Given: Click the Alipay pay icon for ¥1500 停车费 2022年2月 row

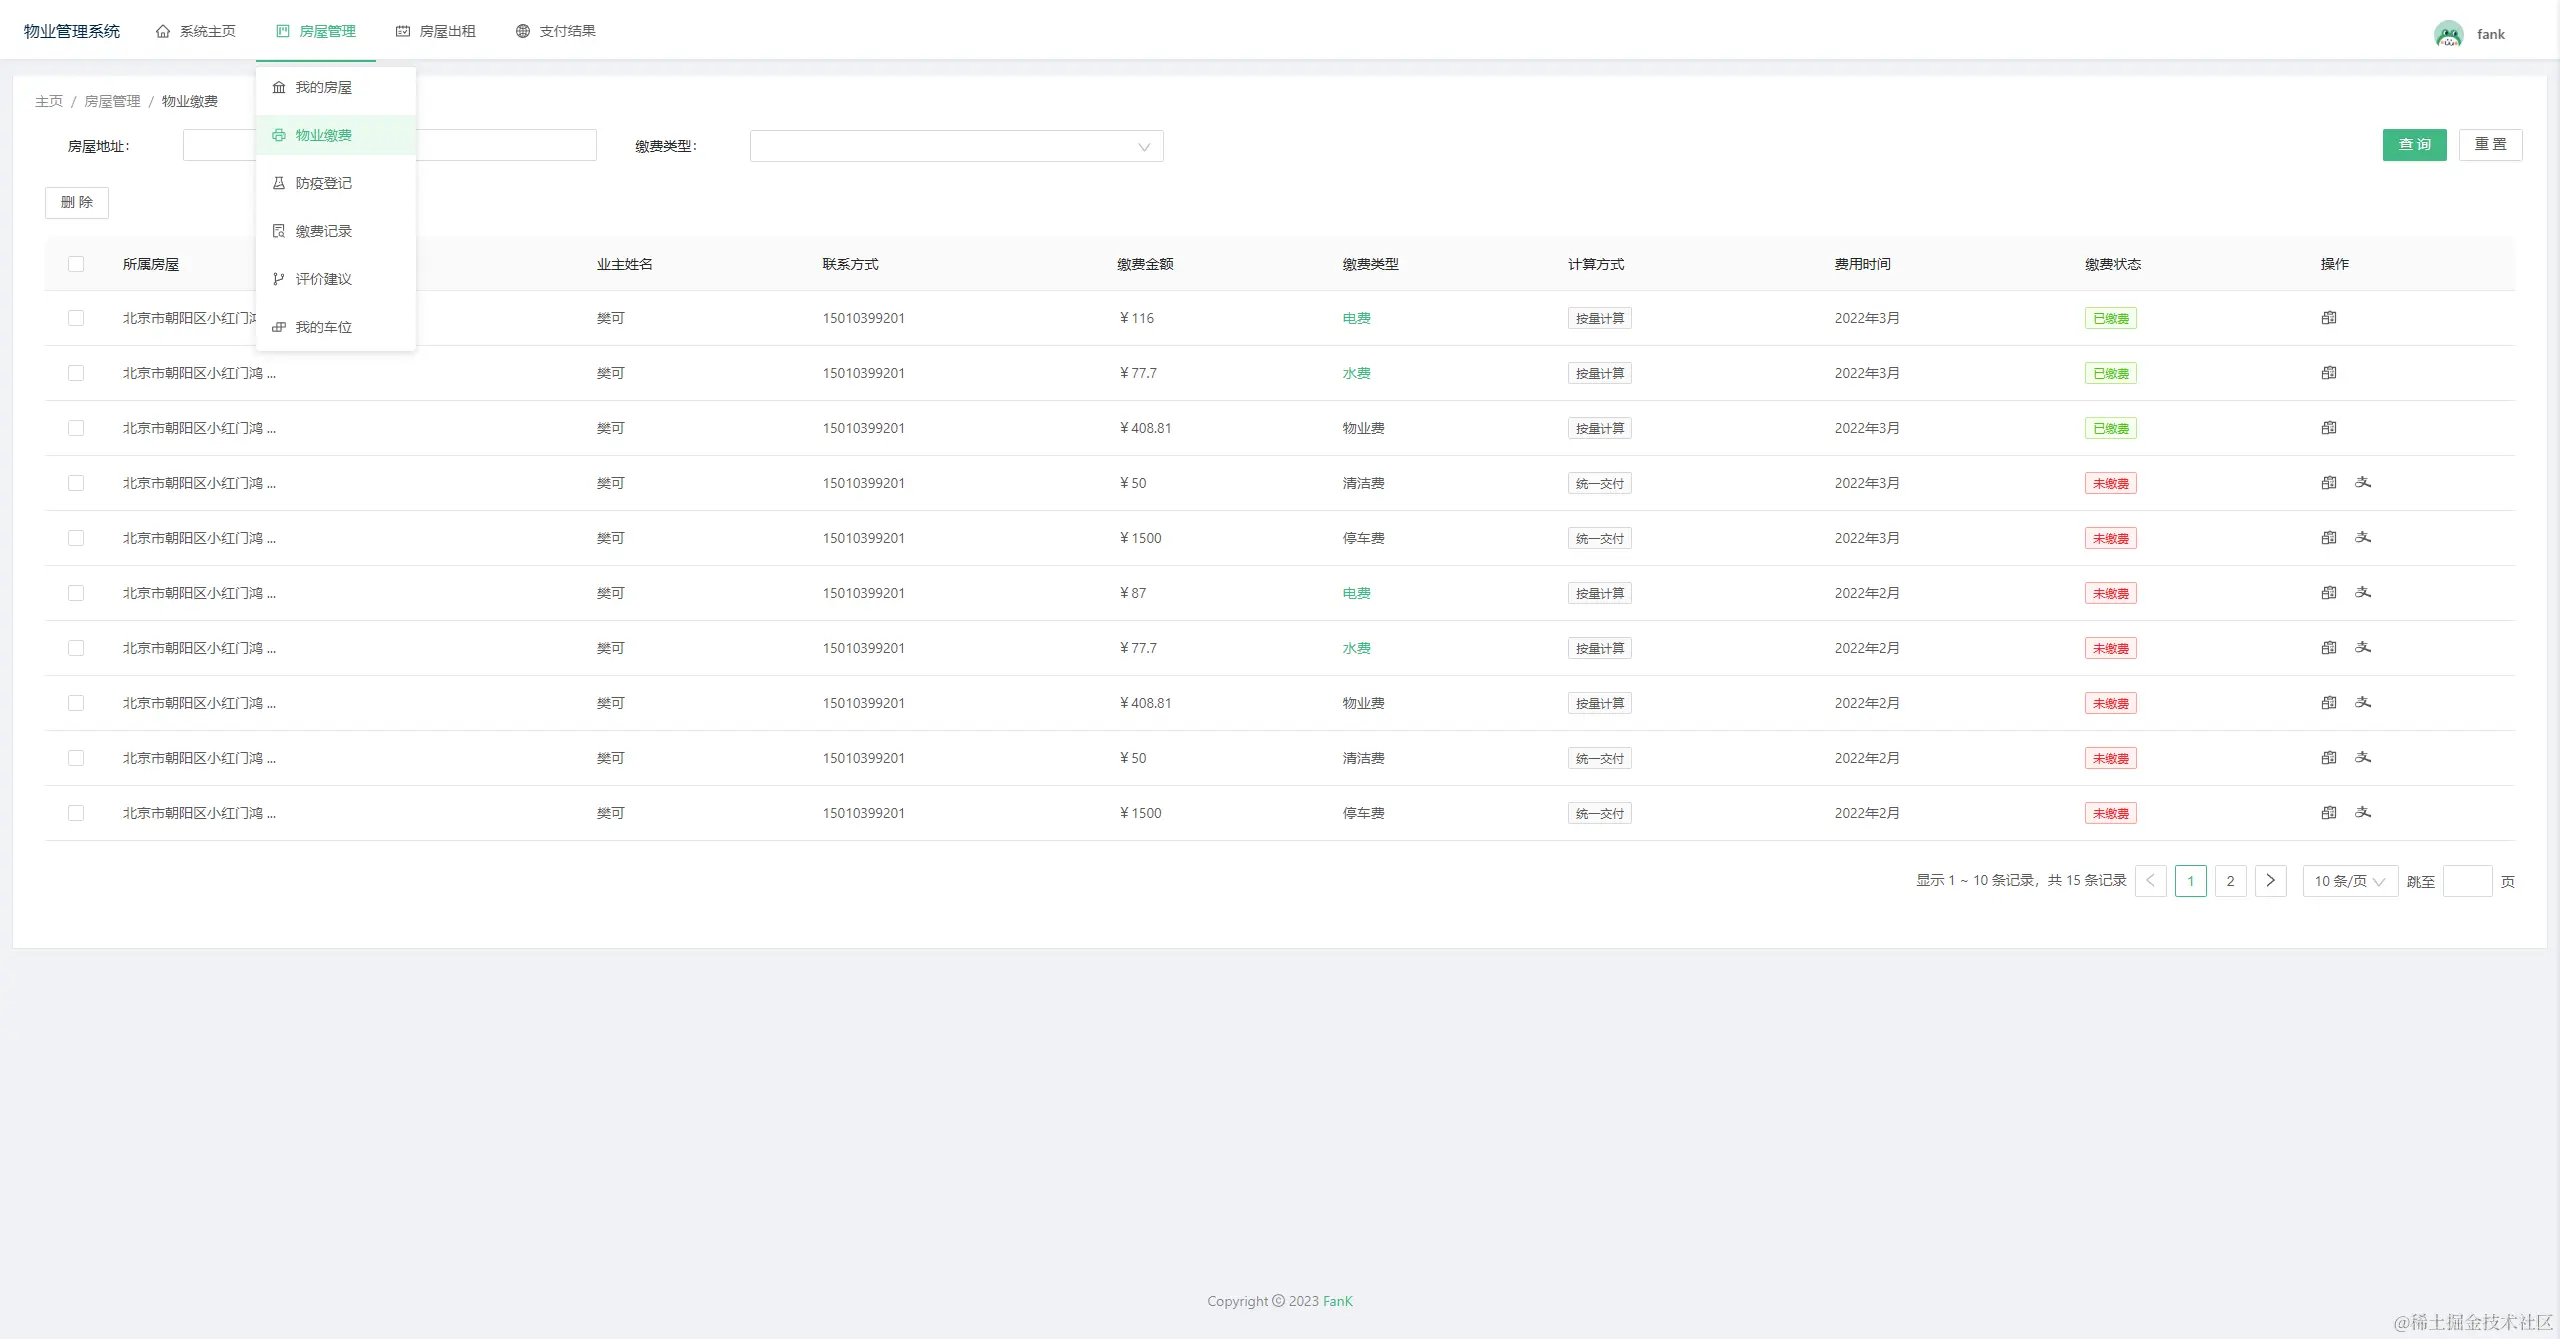Looking at the screenshot, I should click(x=2363, y=813).
